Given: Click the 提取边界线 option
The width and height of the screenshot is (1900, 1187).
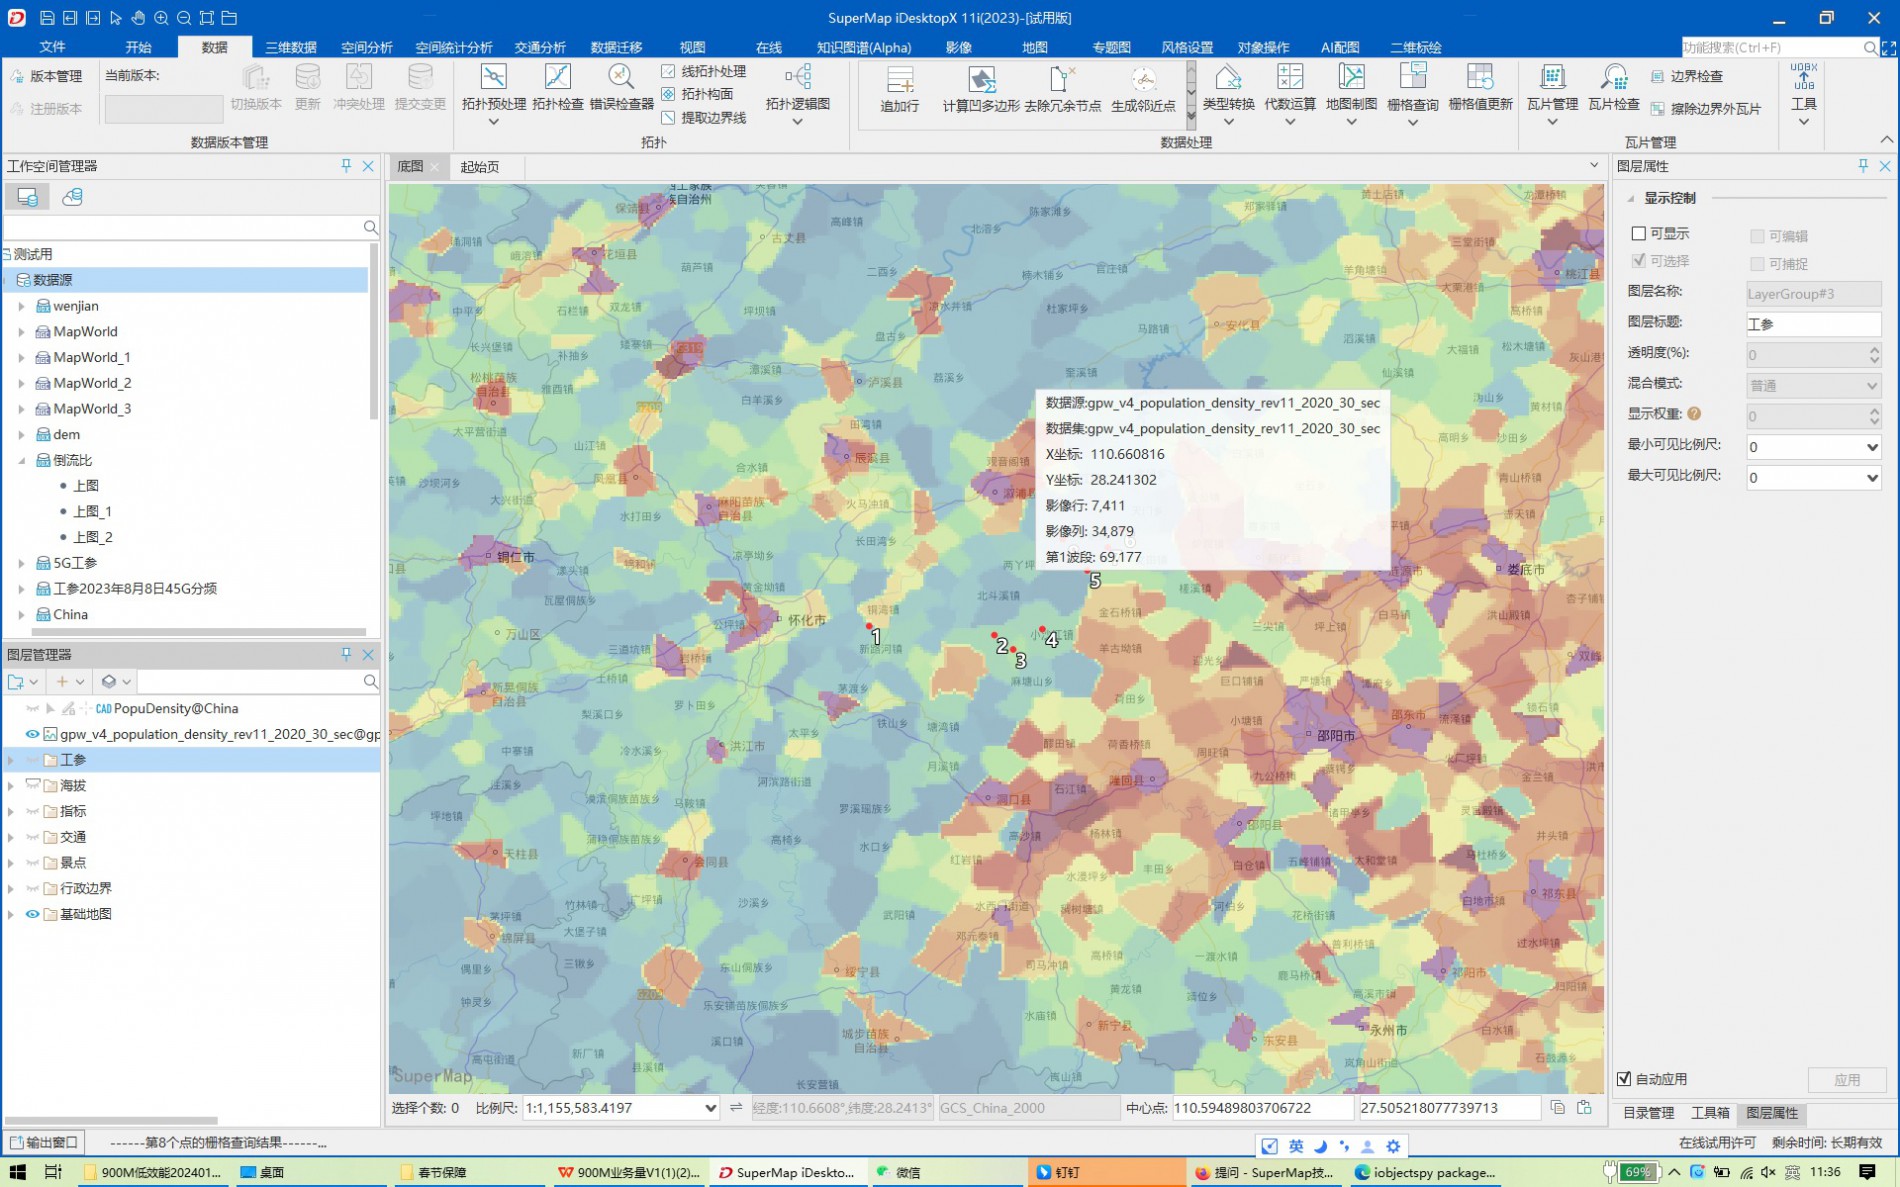Looking at the screenshot, I should tap(703, 118).
